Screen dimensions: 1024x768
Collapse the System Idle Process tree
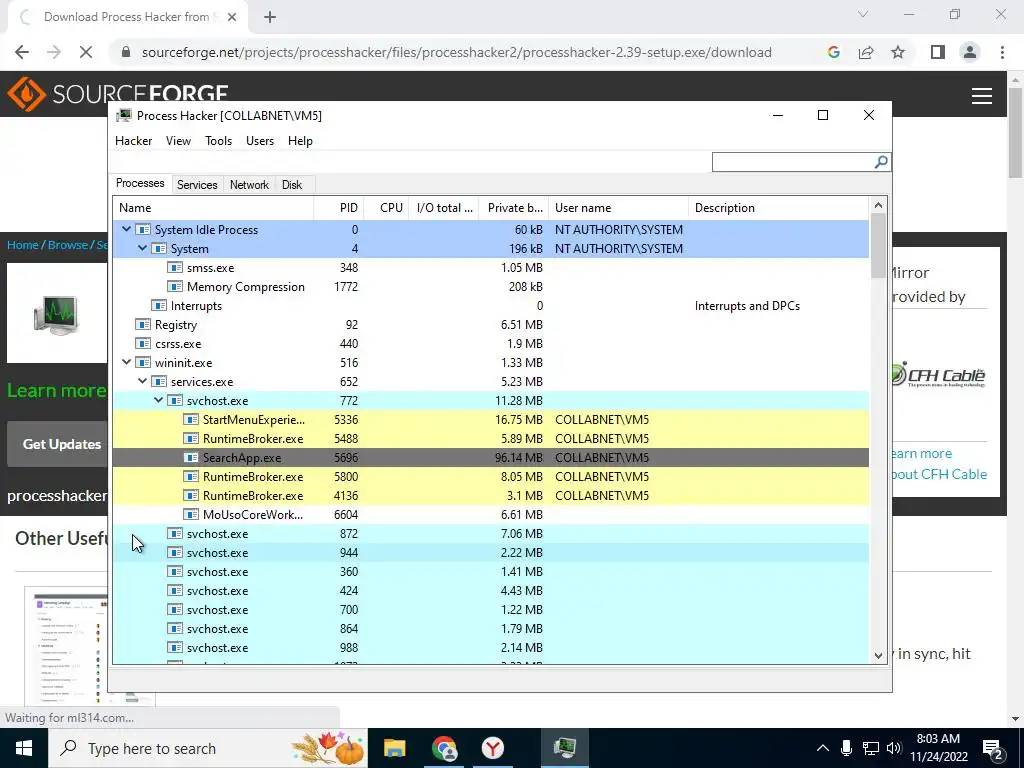tap(127, 229)
